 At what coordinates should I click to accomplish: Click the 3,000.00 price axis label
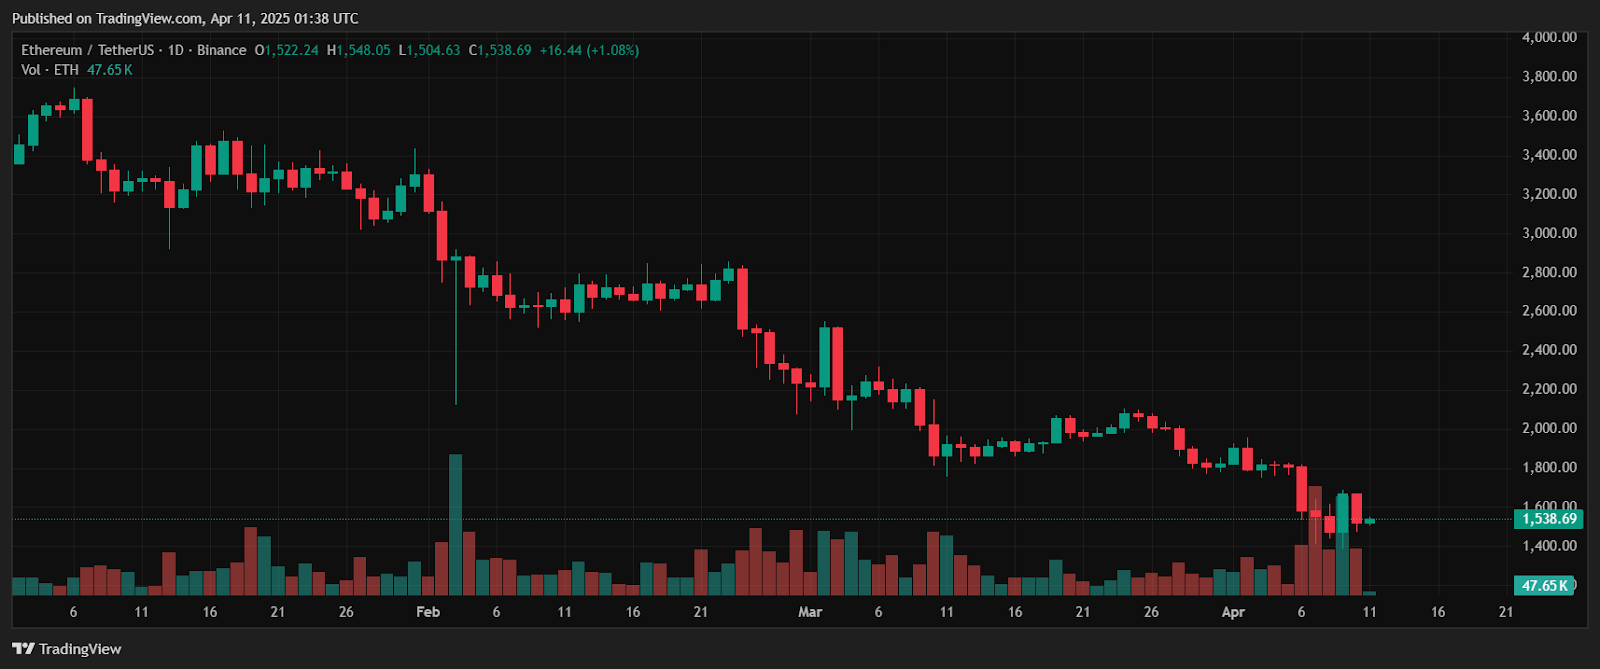(x=1549, y=232)
